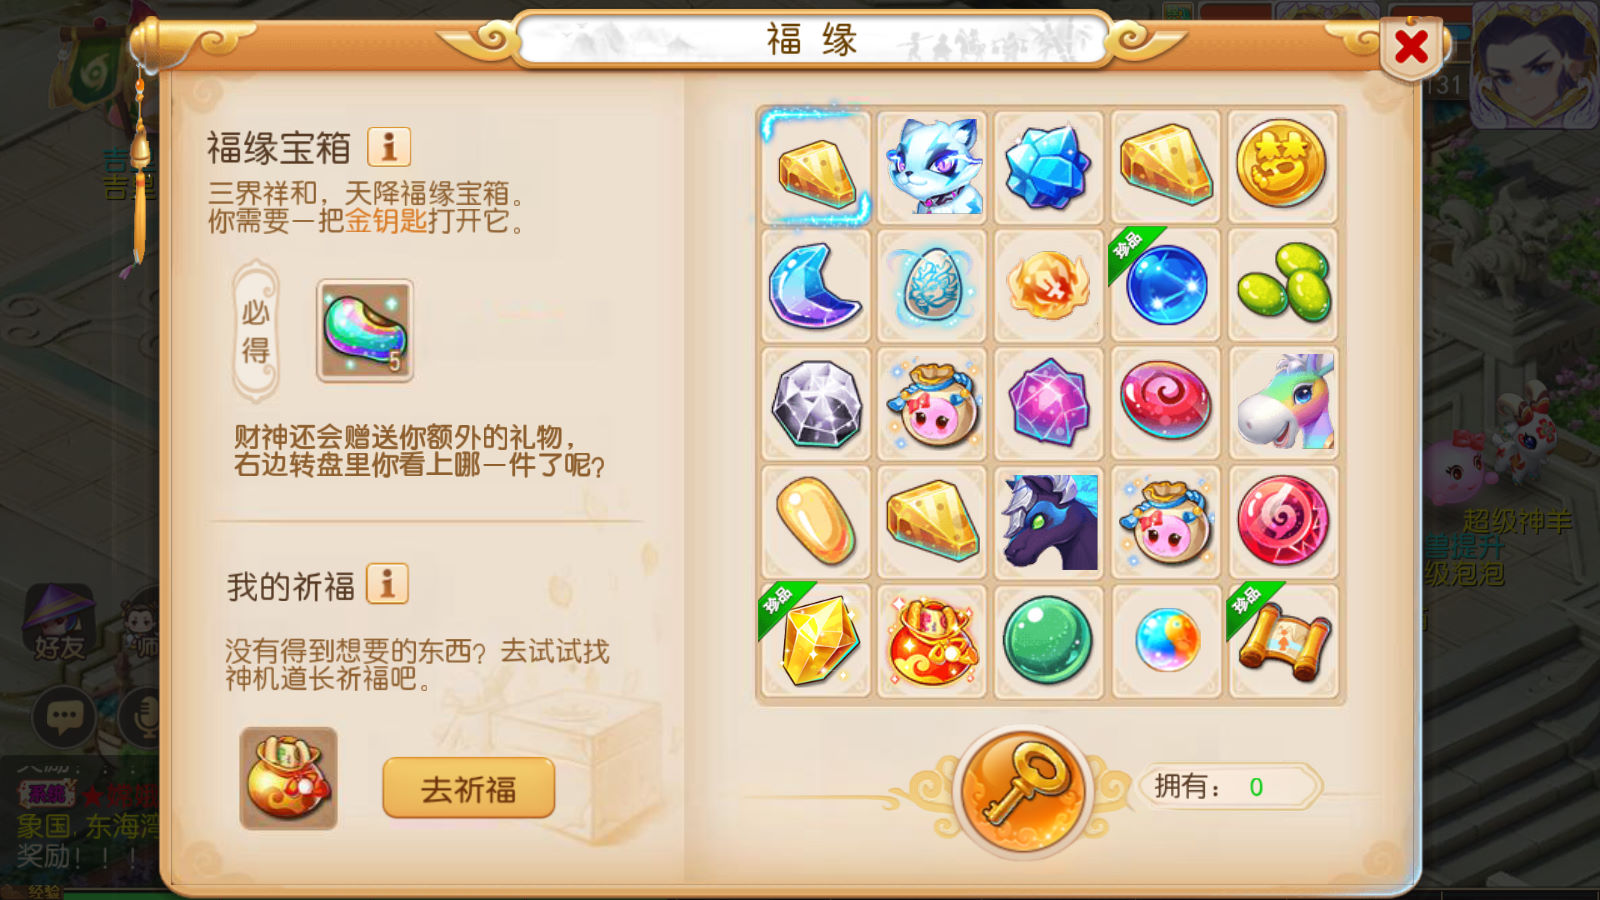
Task: Open the chat bubble icon
Action: click(65, 716)
